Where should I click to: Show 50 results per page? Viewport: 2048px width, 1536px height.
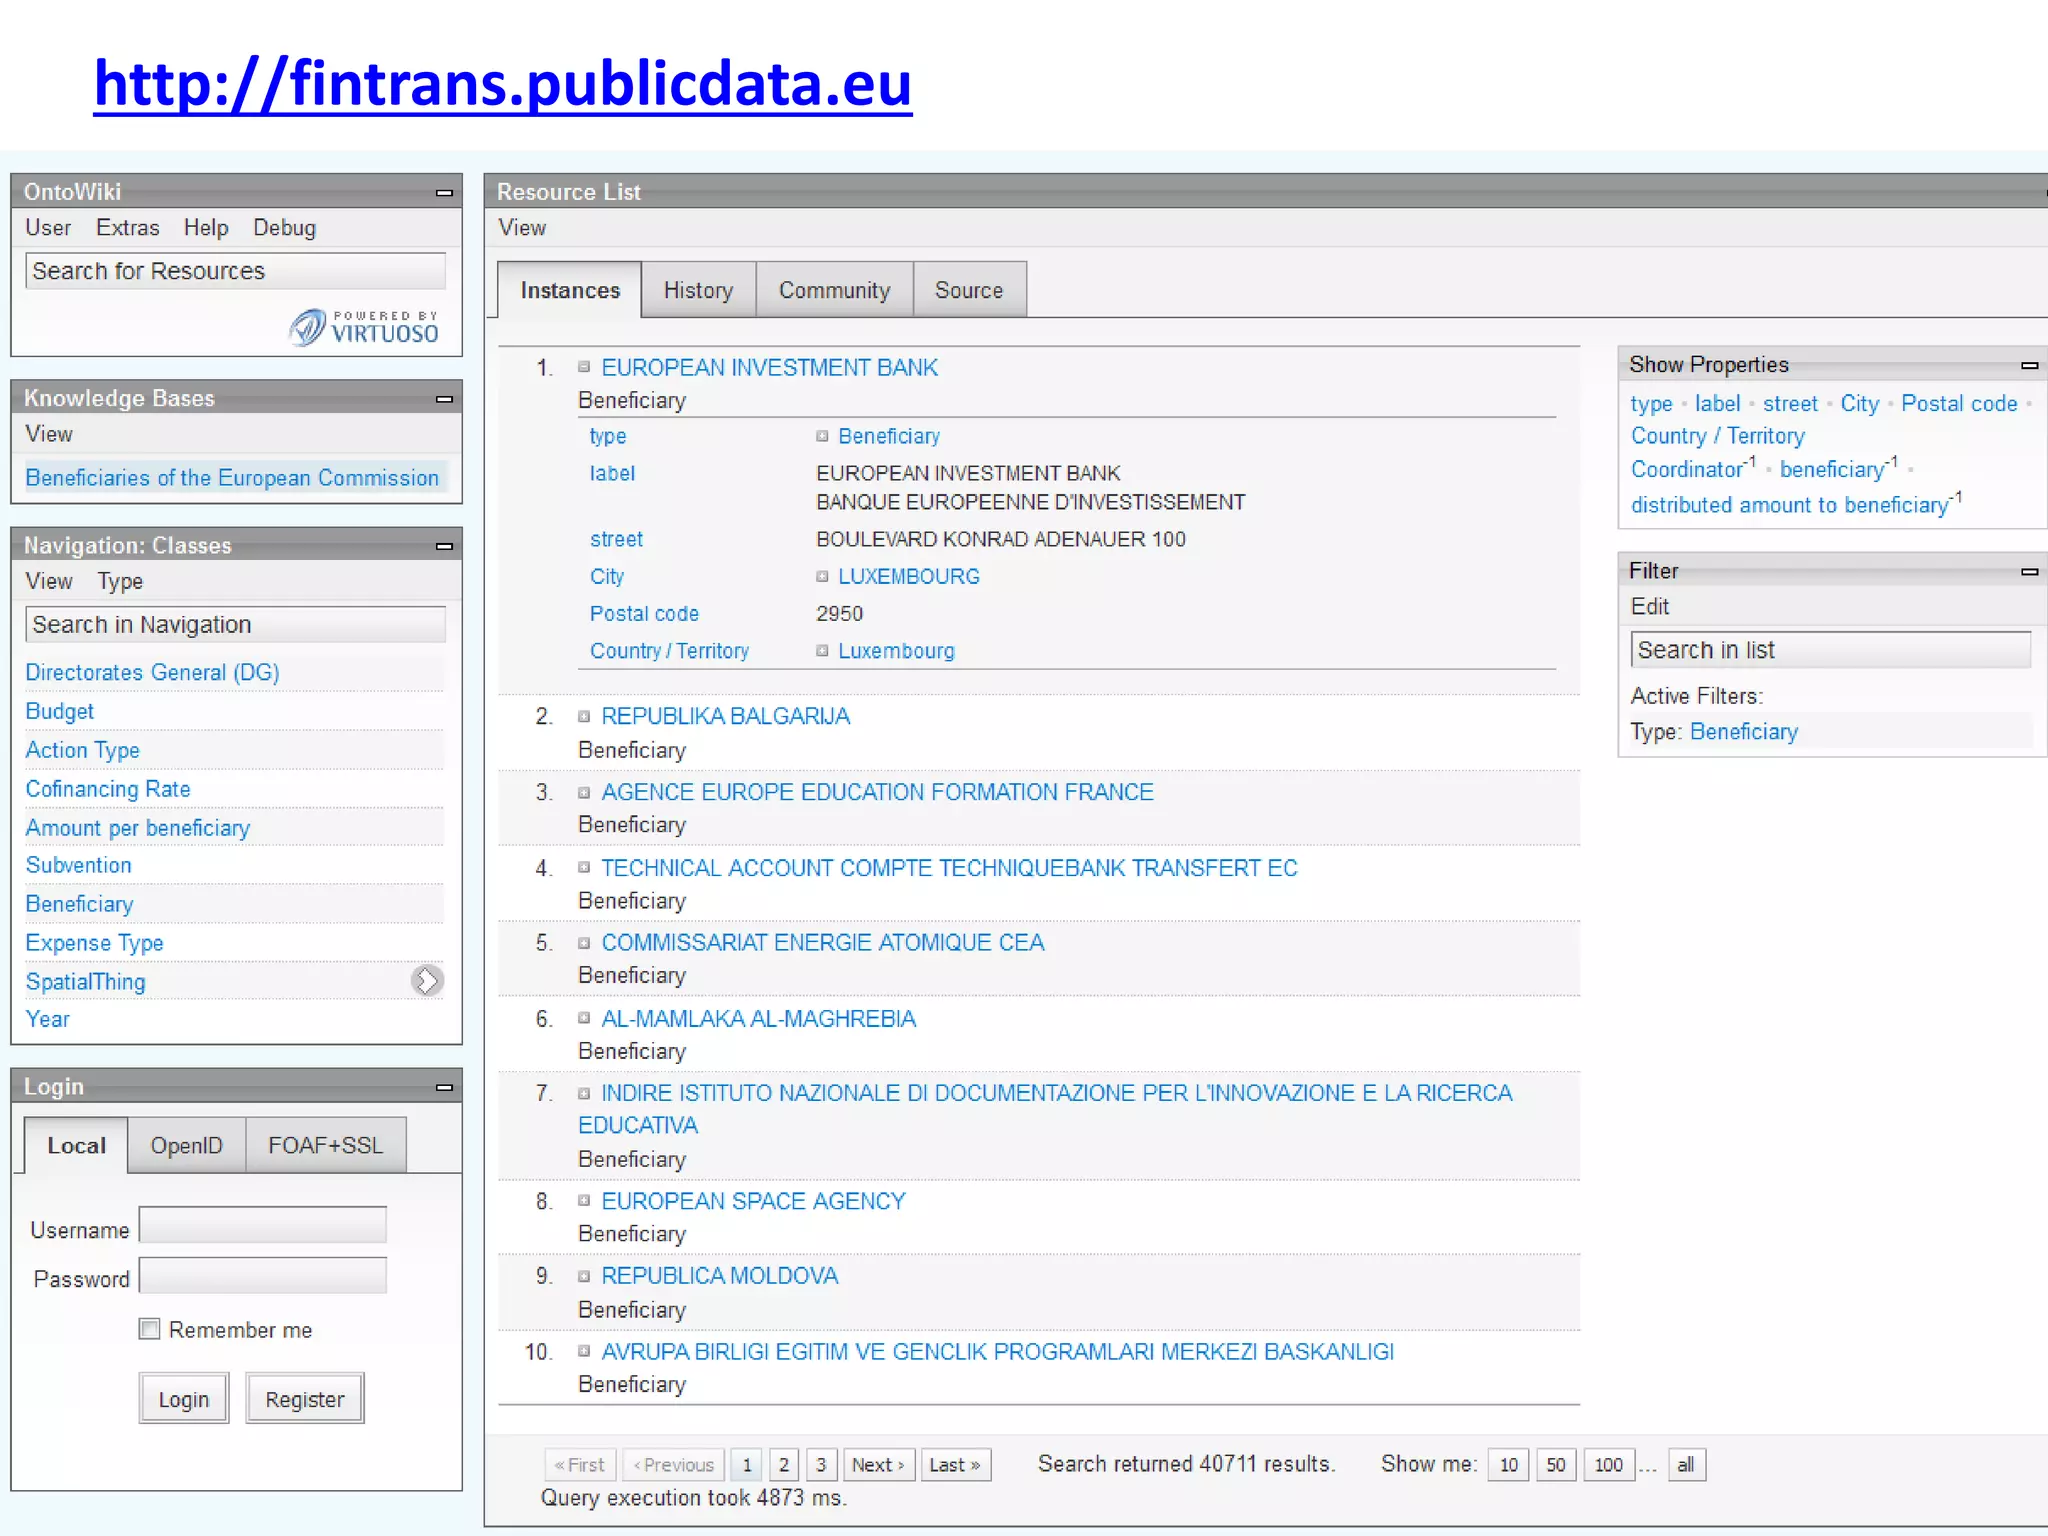click(1556, 1465)
